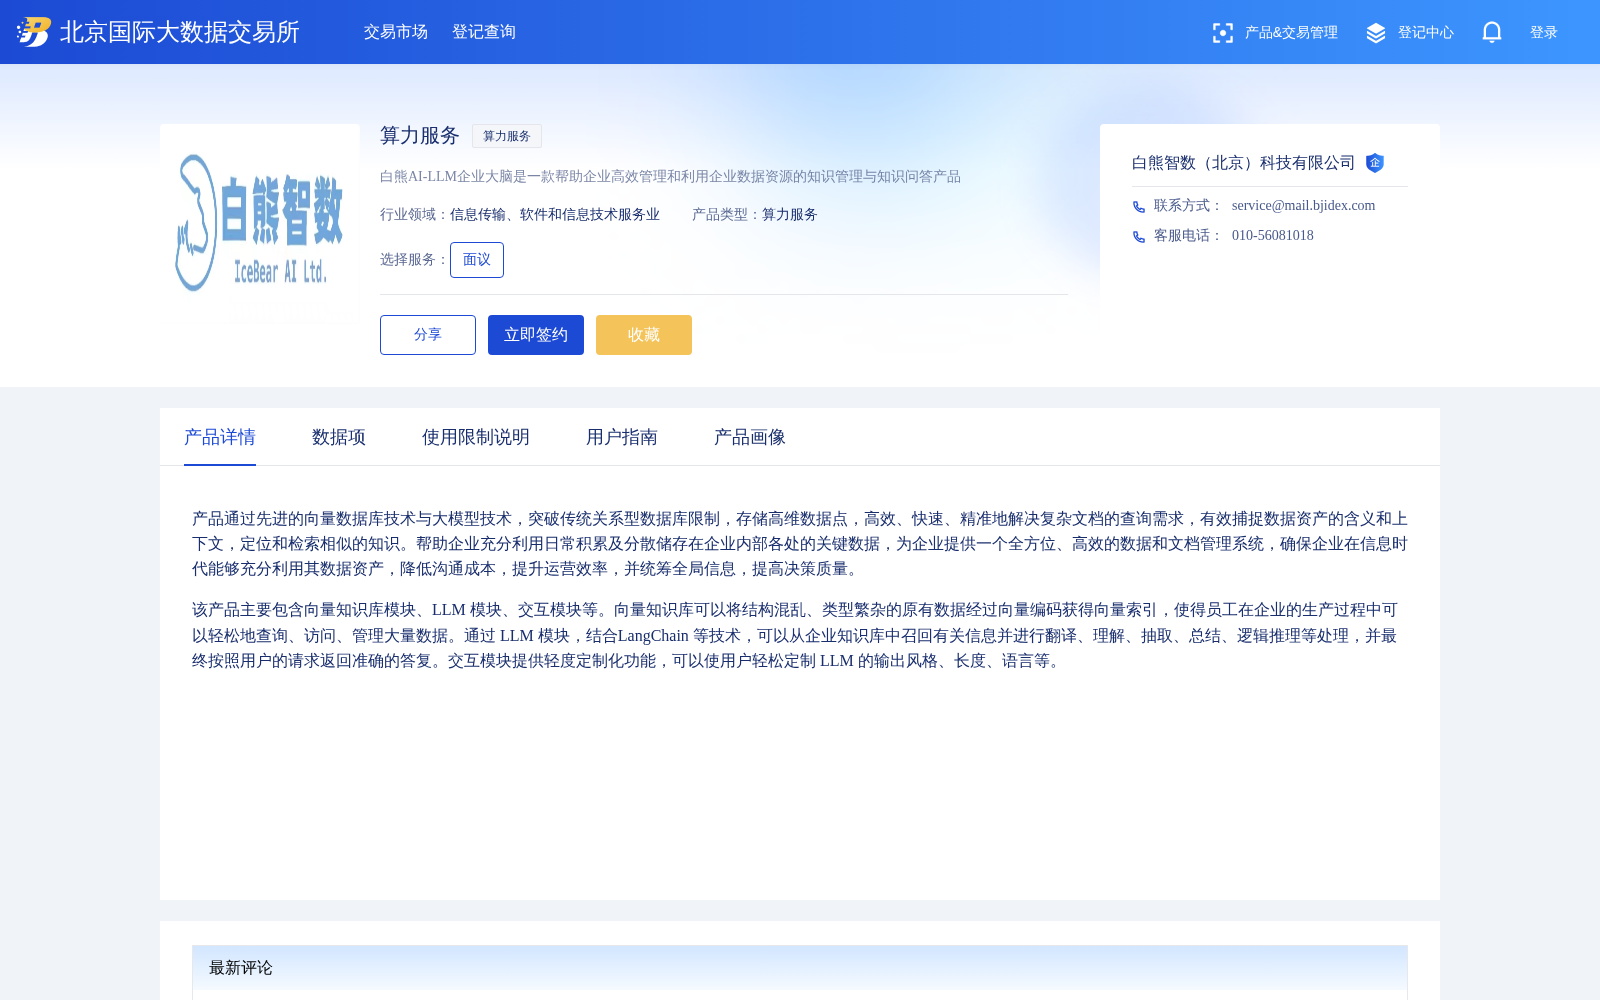Open notifications bell icon
Viewport: 1600px width, 1000px height.
pyautogui.click(x=1492, y=32)
